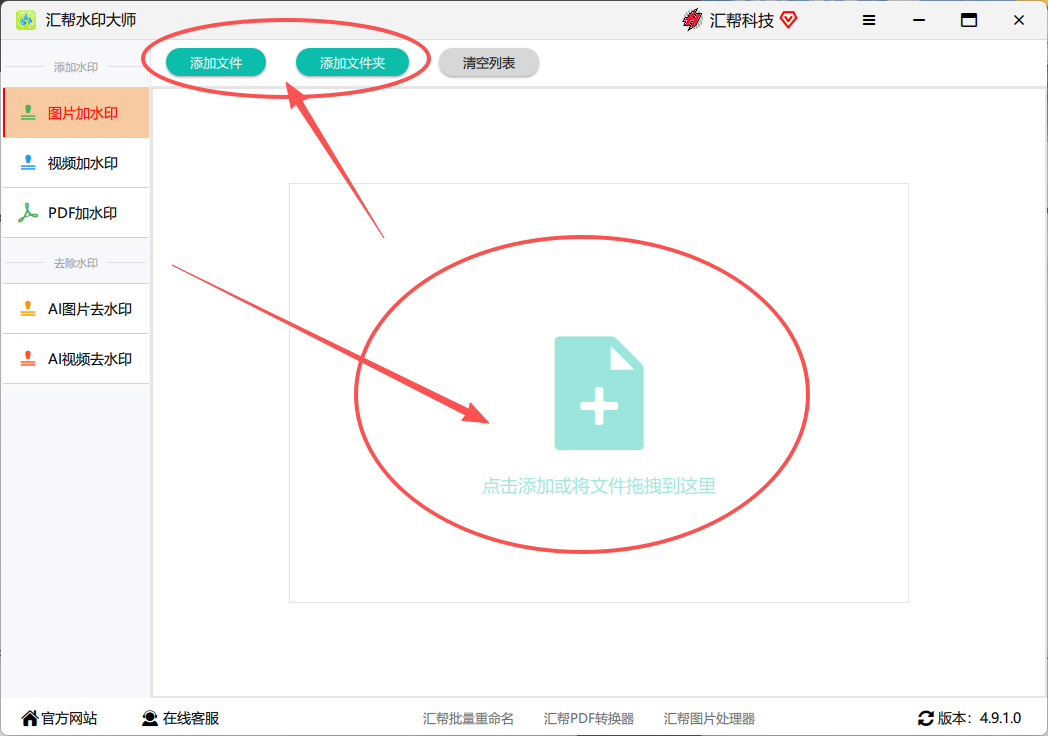The width and height of the screenshot is (1048, 736).
Task: Clear the list with 清空列表
Action: click(x=489, y=63)
